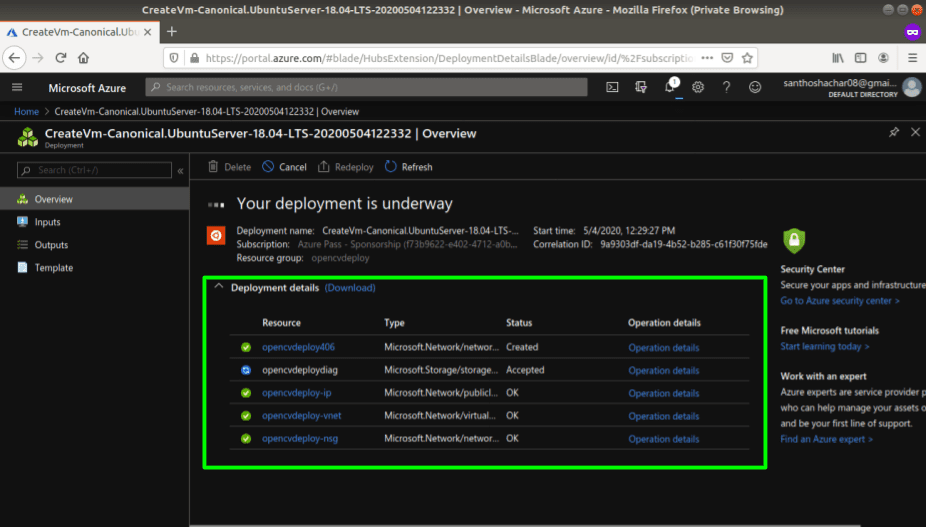Viewport: 926px width, 527px height.
Task: Toggle the Firefox sidebar view
Action: tap(860, 58)
